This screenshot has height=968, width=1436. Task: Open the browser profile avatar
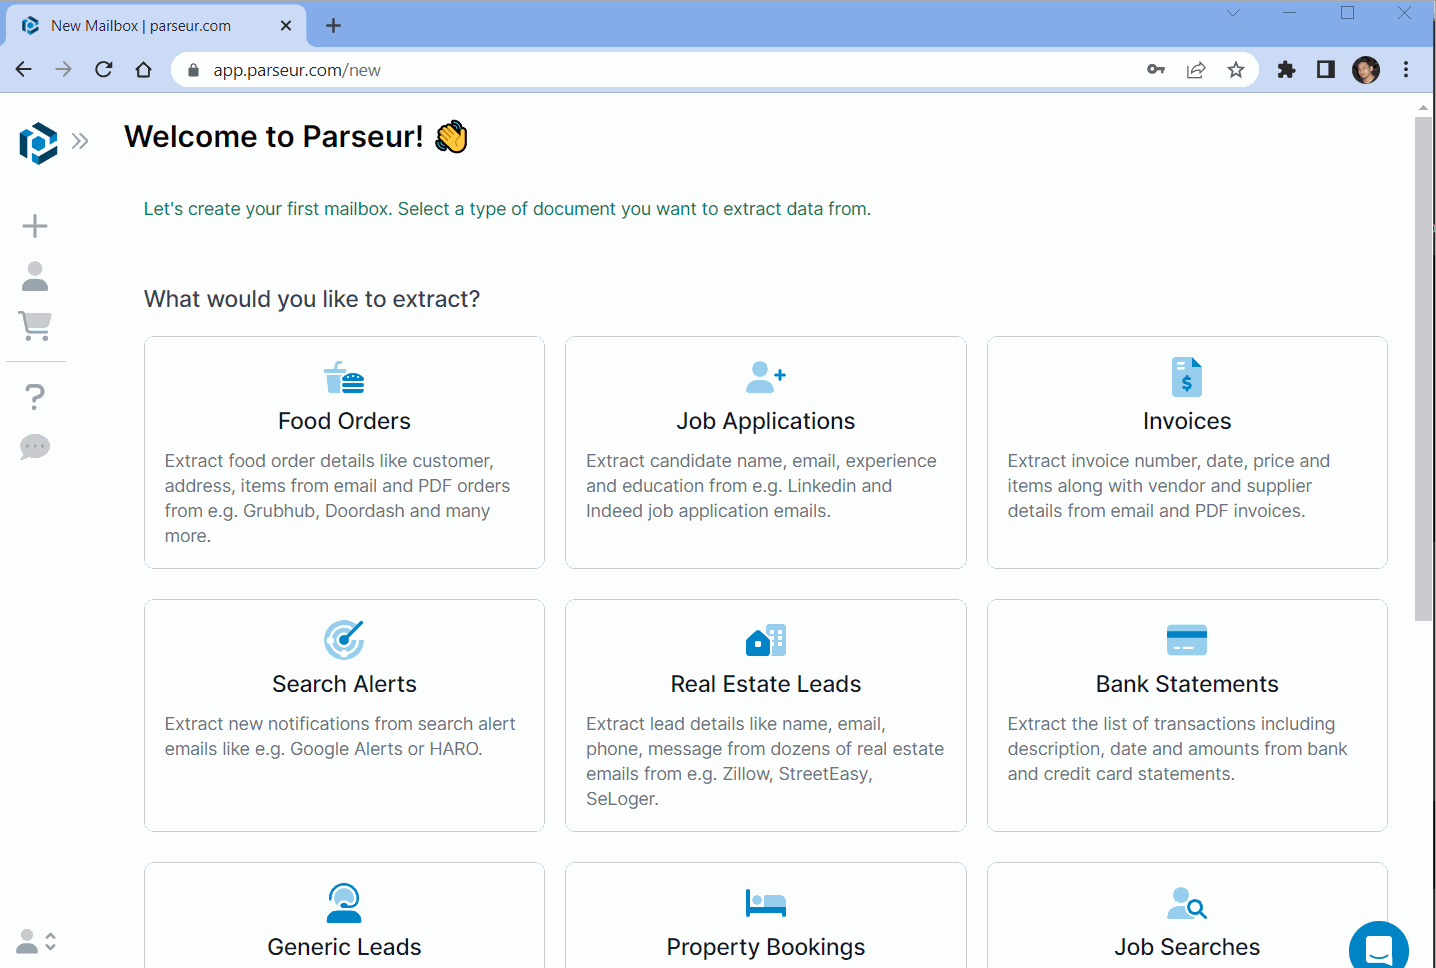point(1365,69)
